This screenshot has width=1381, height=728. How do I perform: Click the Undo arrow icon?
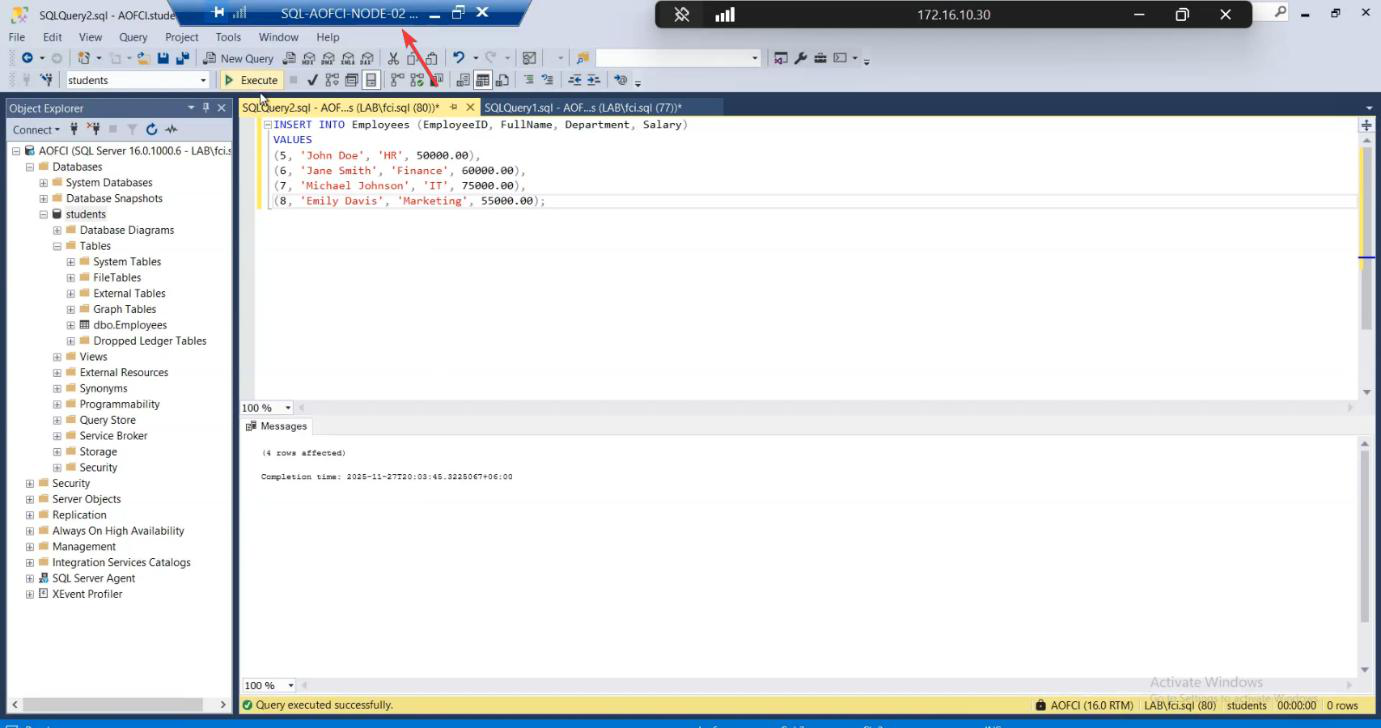[458, 58]
